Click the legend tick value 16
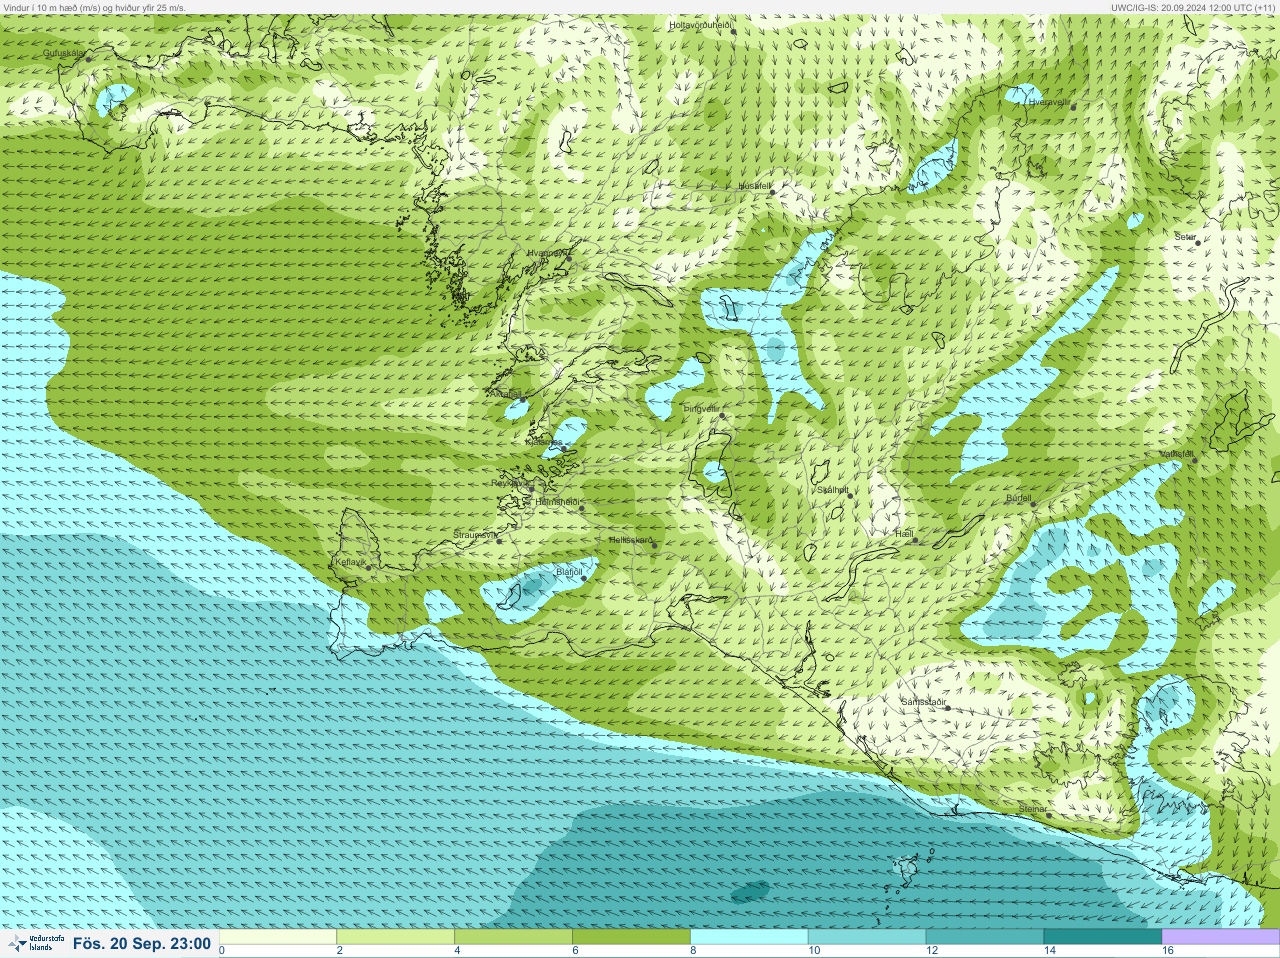 [1167, 951]
